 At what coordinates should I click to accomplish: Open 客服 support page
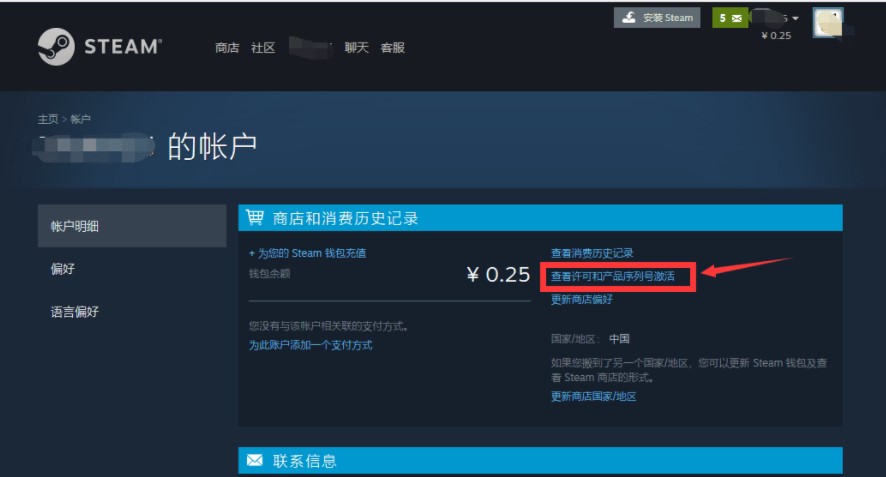point(393,48)
